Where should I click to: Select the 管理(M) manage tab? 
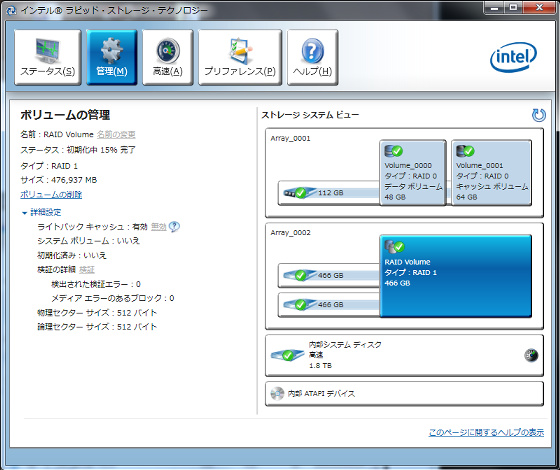click(x=112, y=57)
